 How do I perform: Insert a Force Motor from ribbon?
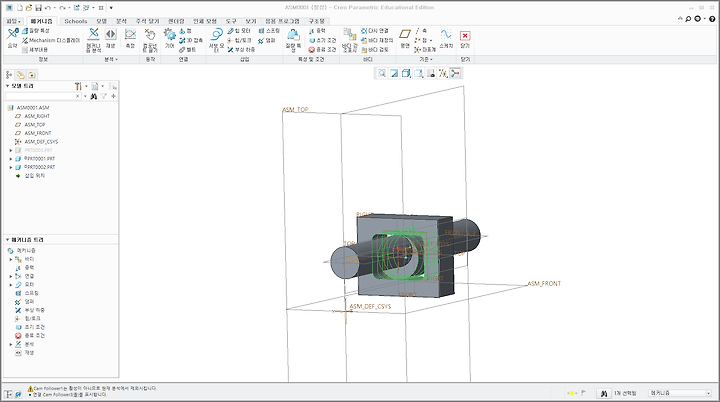239,31
